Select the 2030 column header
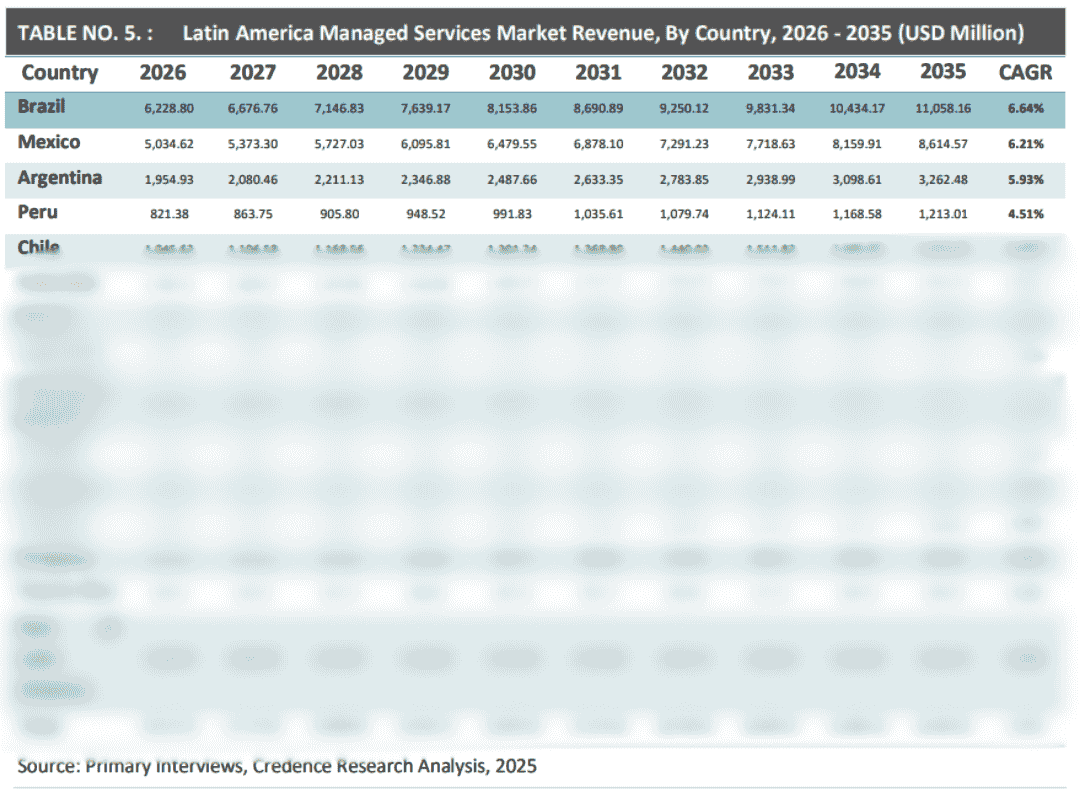 pos(512,72)
